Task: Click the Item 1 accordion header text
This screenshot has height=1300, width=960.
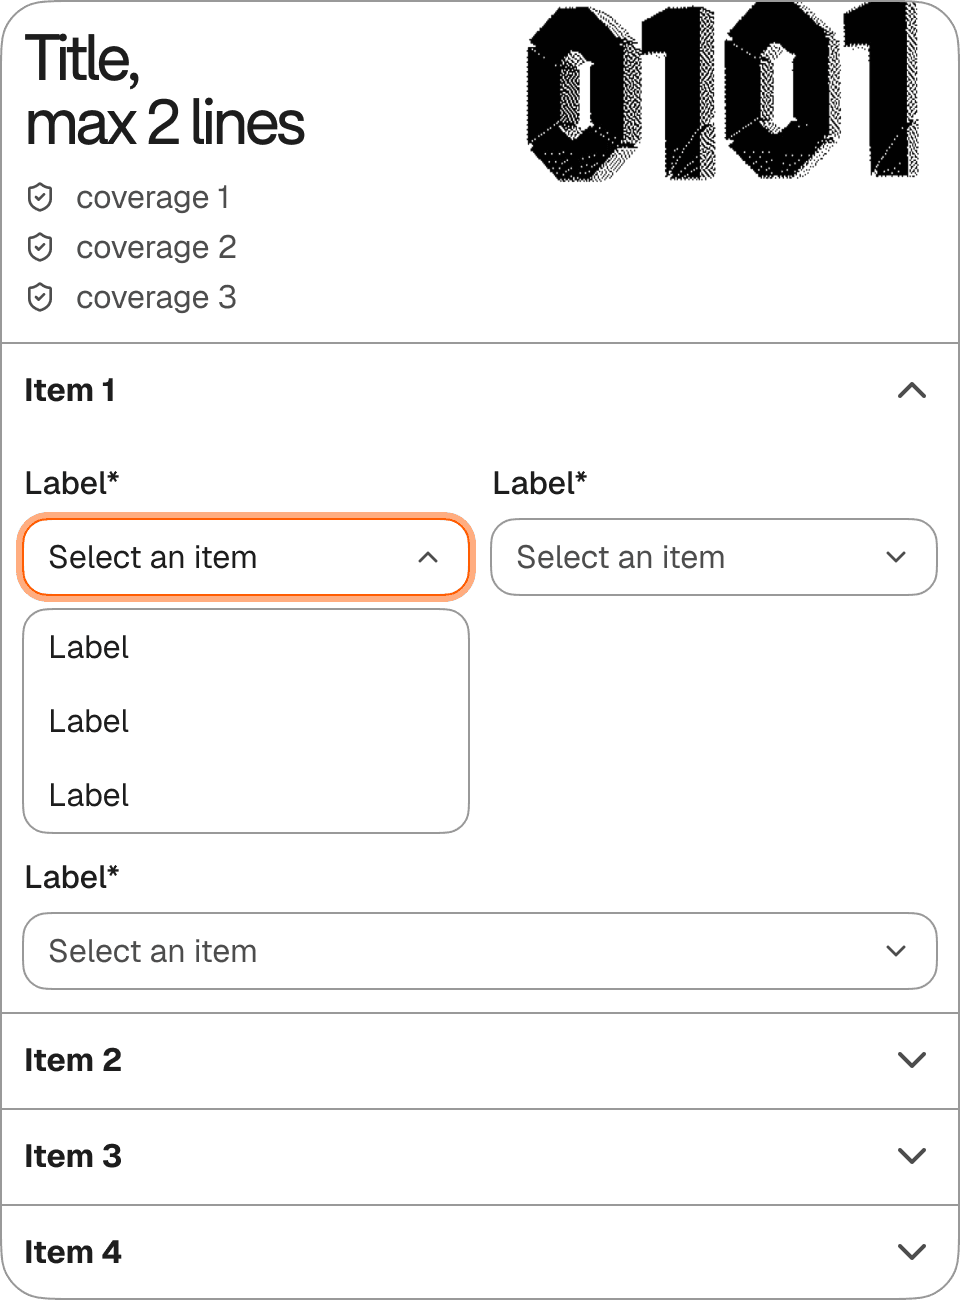Action: point(70,391)
